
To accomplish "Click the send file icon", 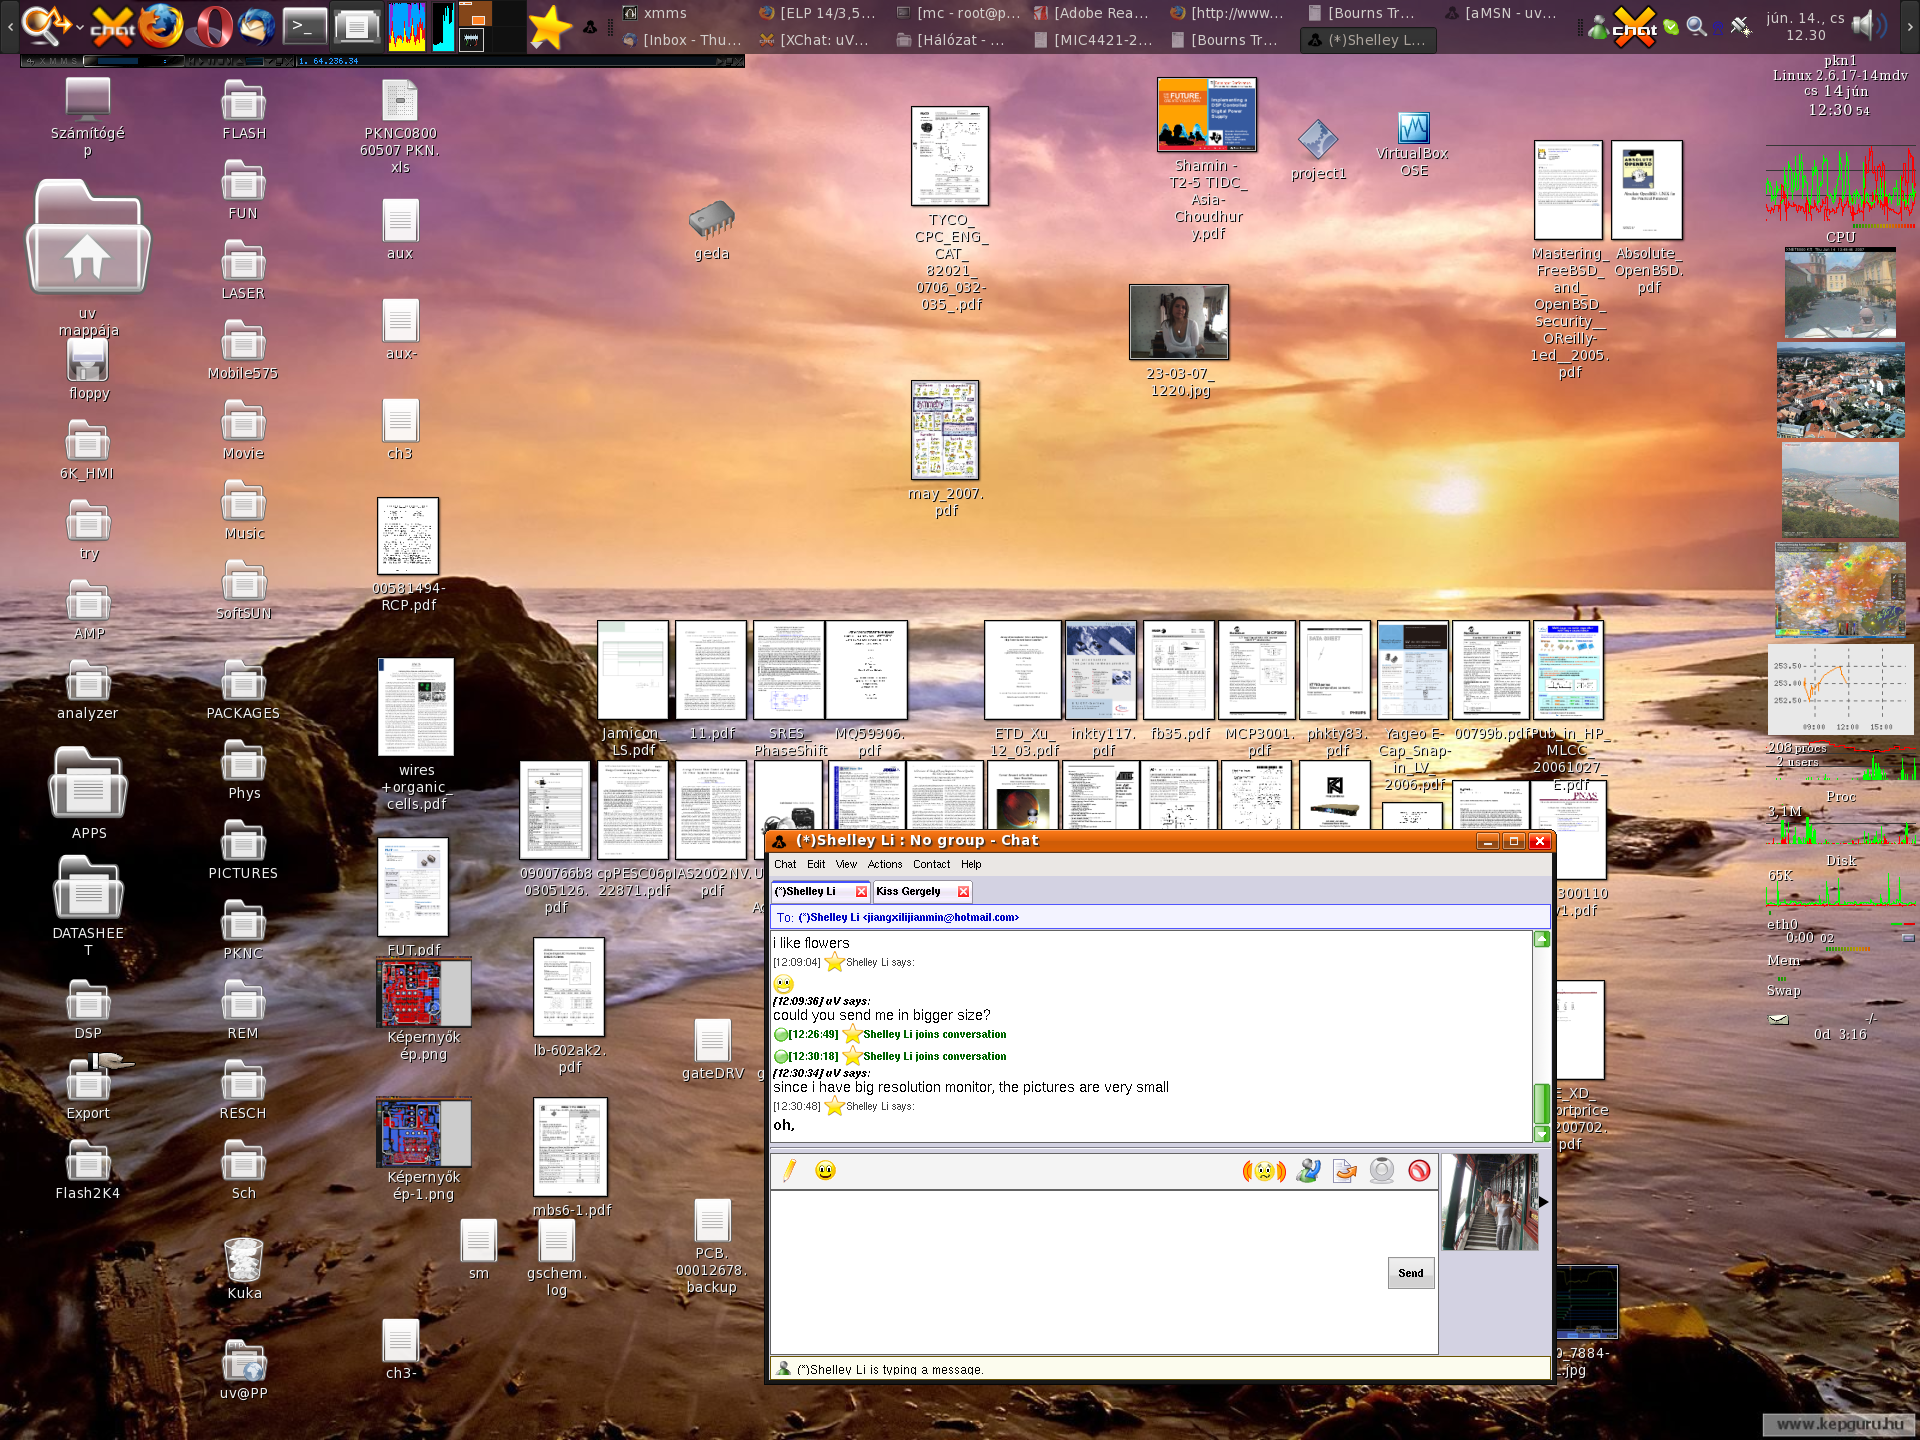I will [1345, 1170].
